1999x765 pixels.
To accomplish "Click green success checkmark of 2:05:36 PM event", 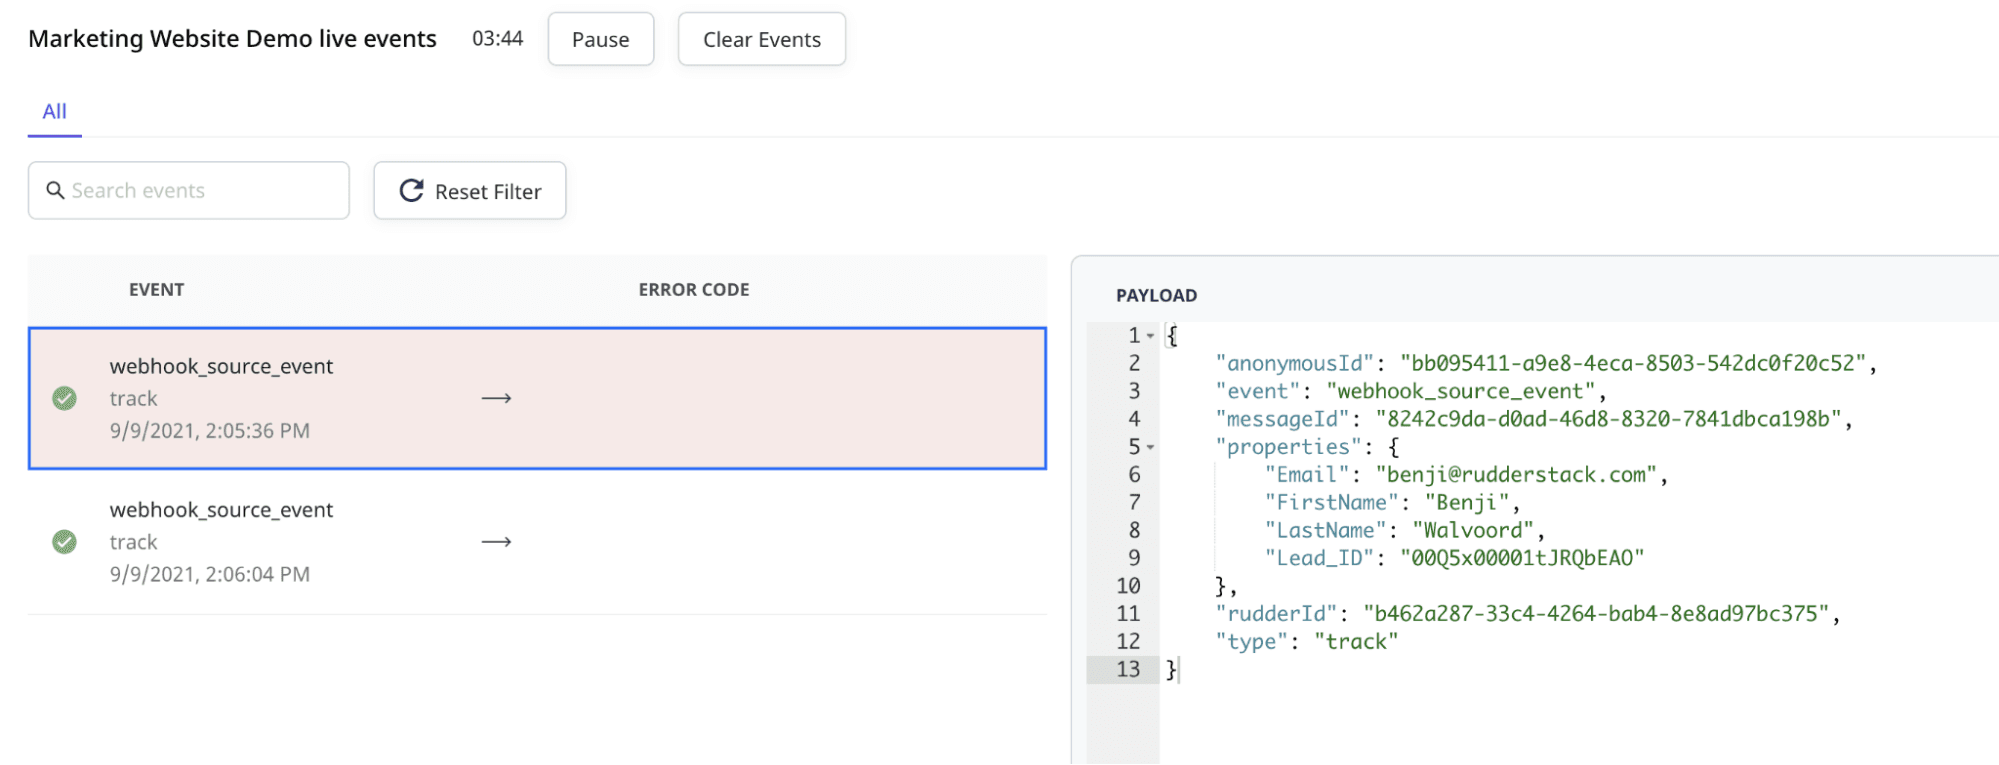I will coord(64,398).
